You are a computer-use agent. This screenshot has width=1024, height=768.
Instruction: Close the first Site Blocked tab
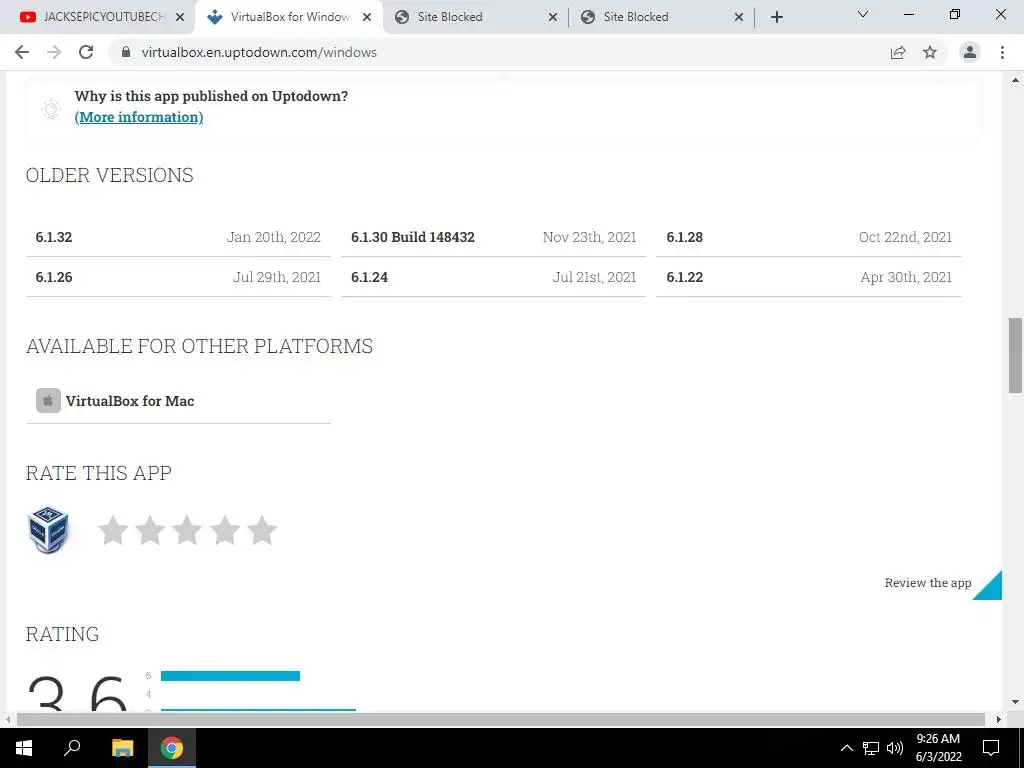(x=552, y=17)
